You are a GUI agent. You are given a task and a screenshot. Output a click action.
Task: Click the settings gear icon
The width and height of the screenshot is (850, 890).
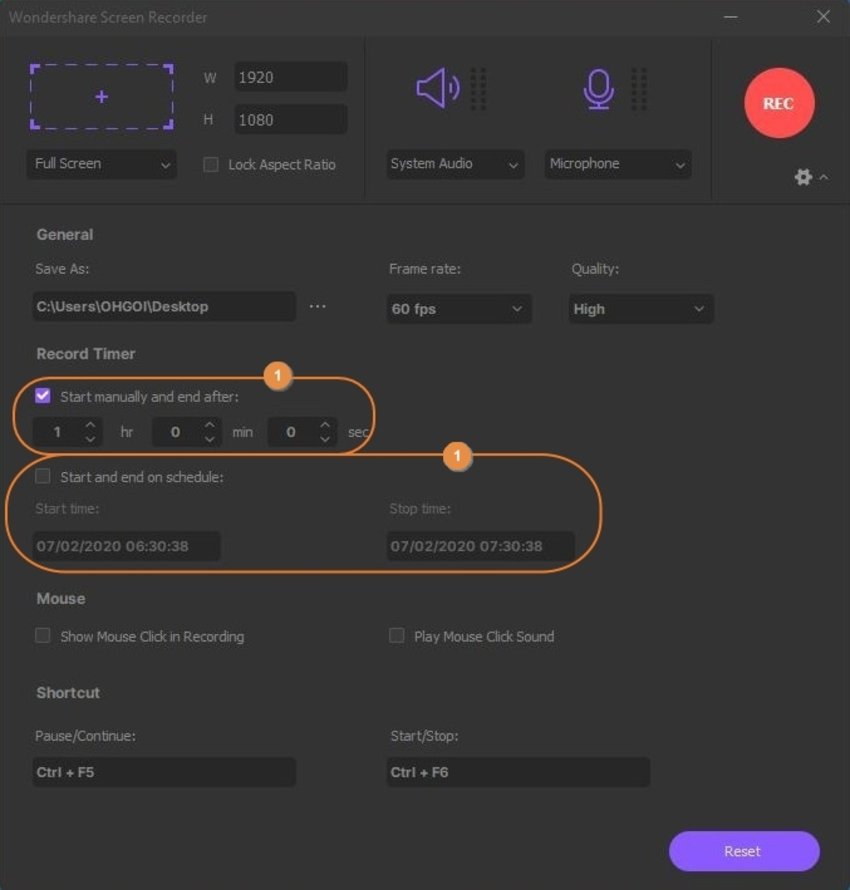click(x=803, y=177)
